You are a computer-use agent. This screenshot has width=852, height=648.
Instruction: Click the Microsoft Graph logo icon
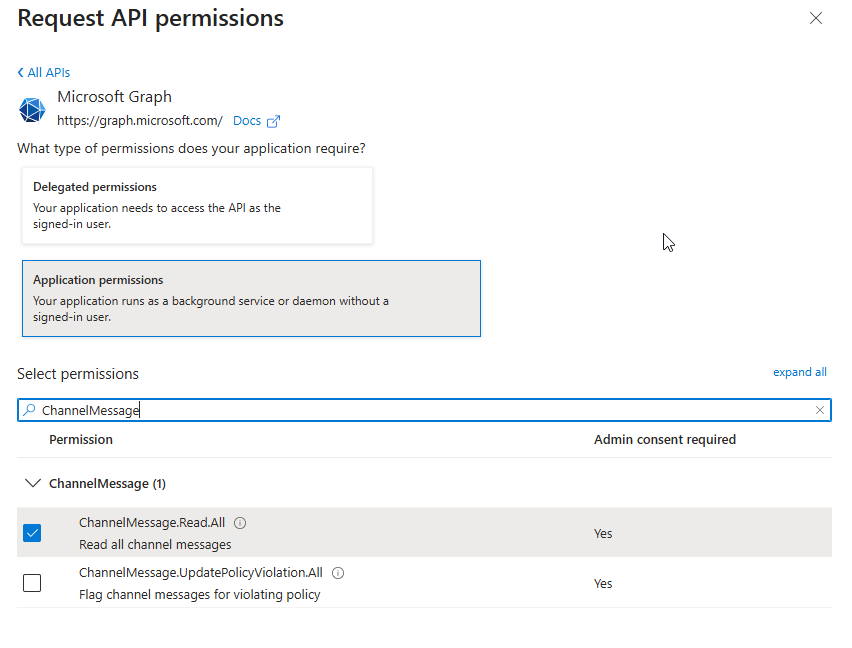pyautogui.click(x=33, y=110)
